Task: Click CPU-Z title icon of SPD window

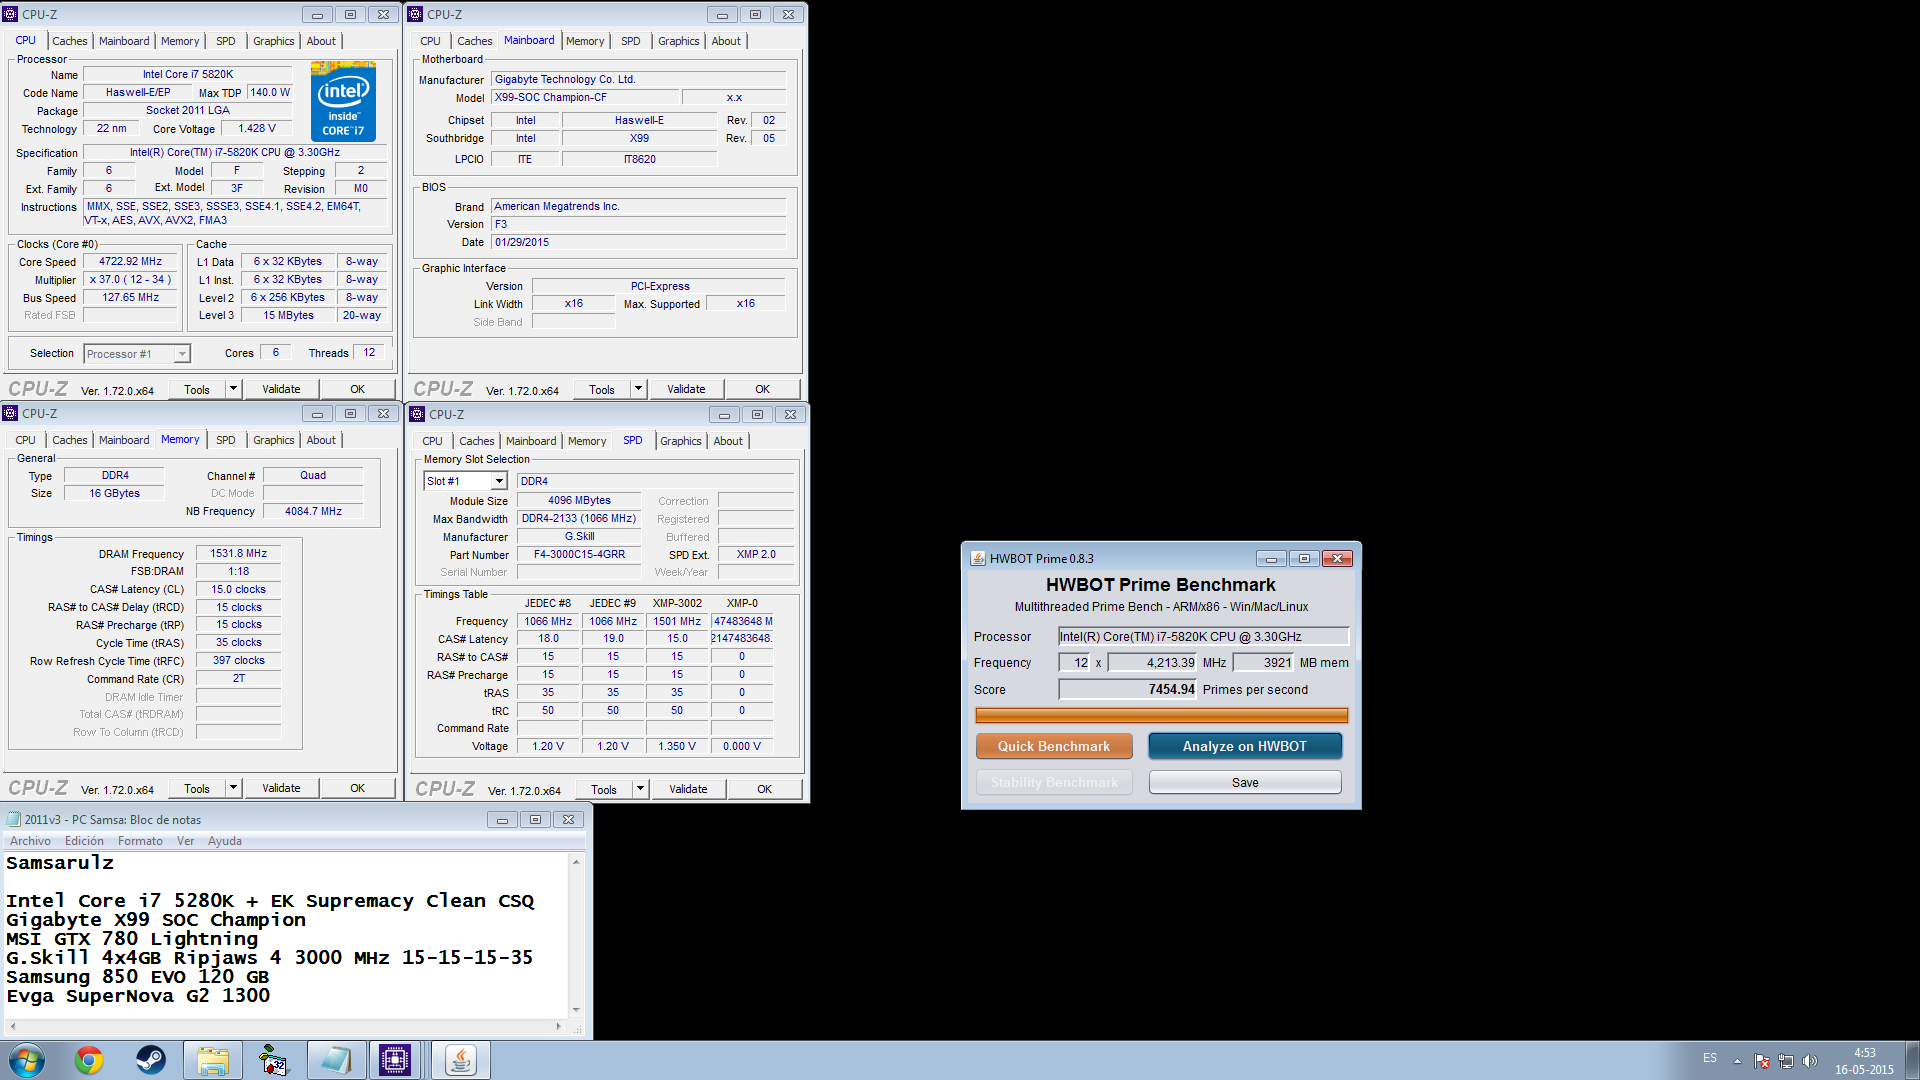Action: [417, 414]
